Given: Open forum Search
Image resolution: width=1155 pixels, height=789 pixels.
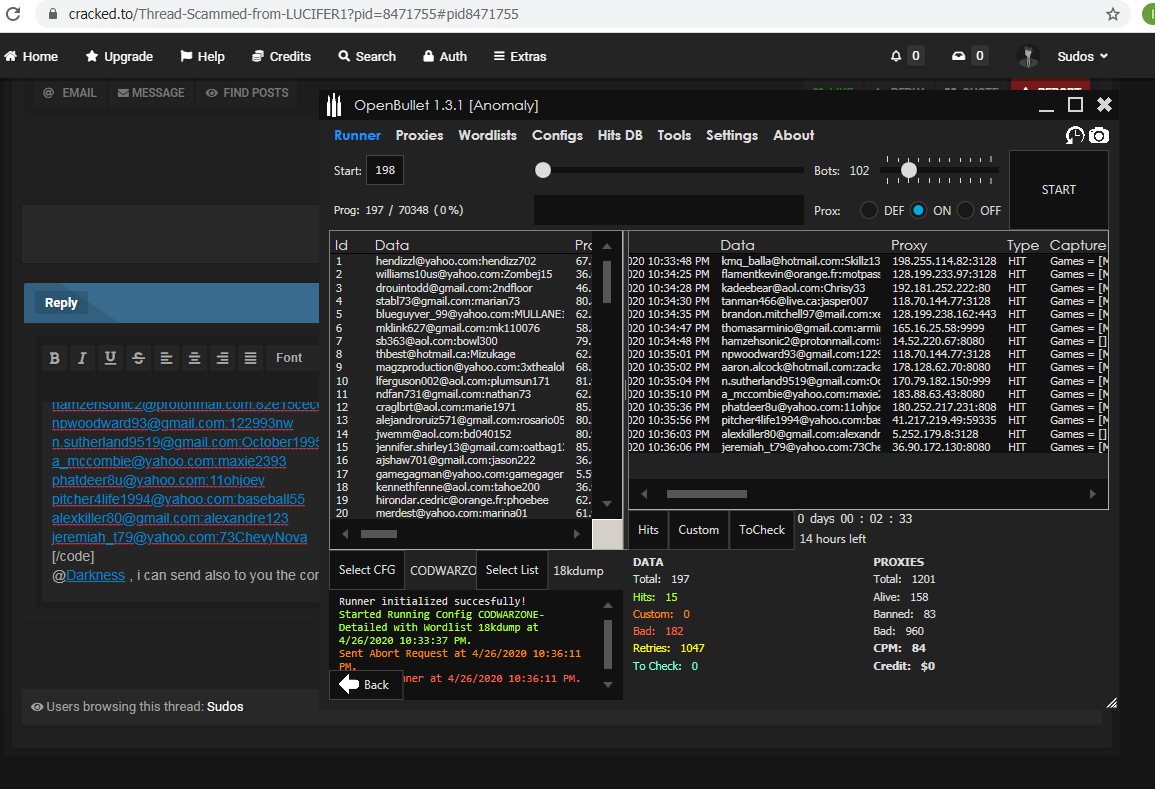Looking at the screenshot, I should [367, 56].
